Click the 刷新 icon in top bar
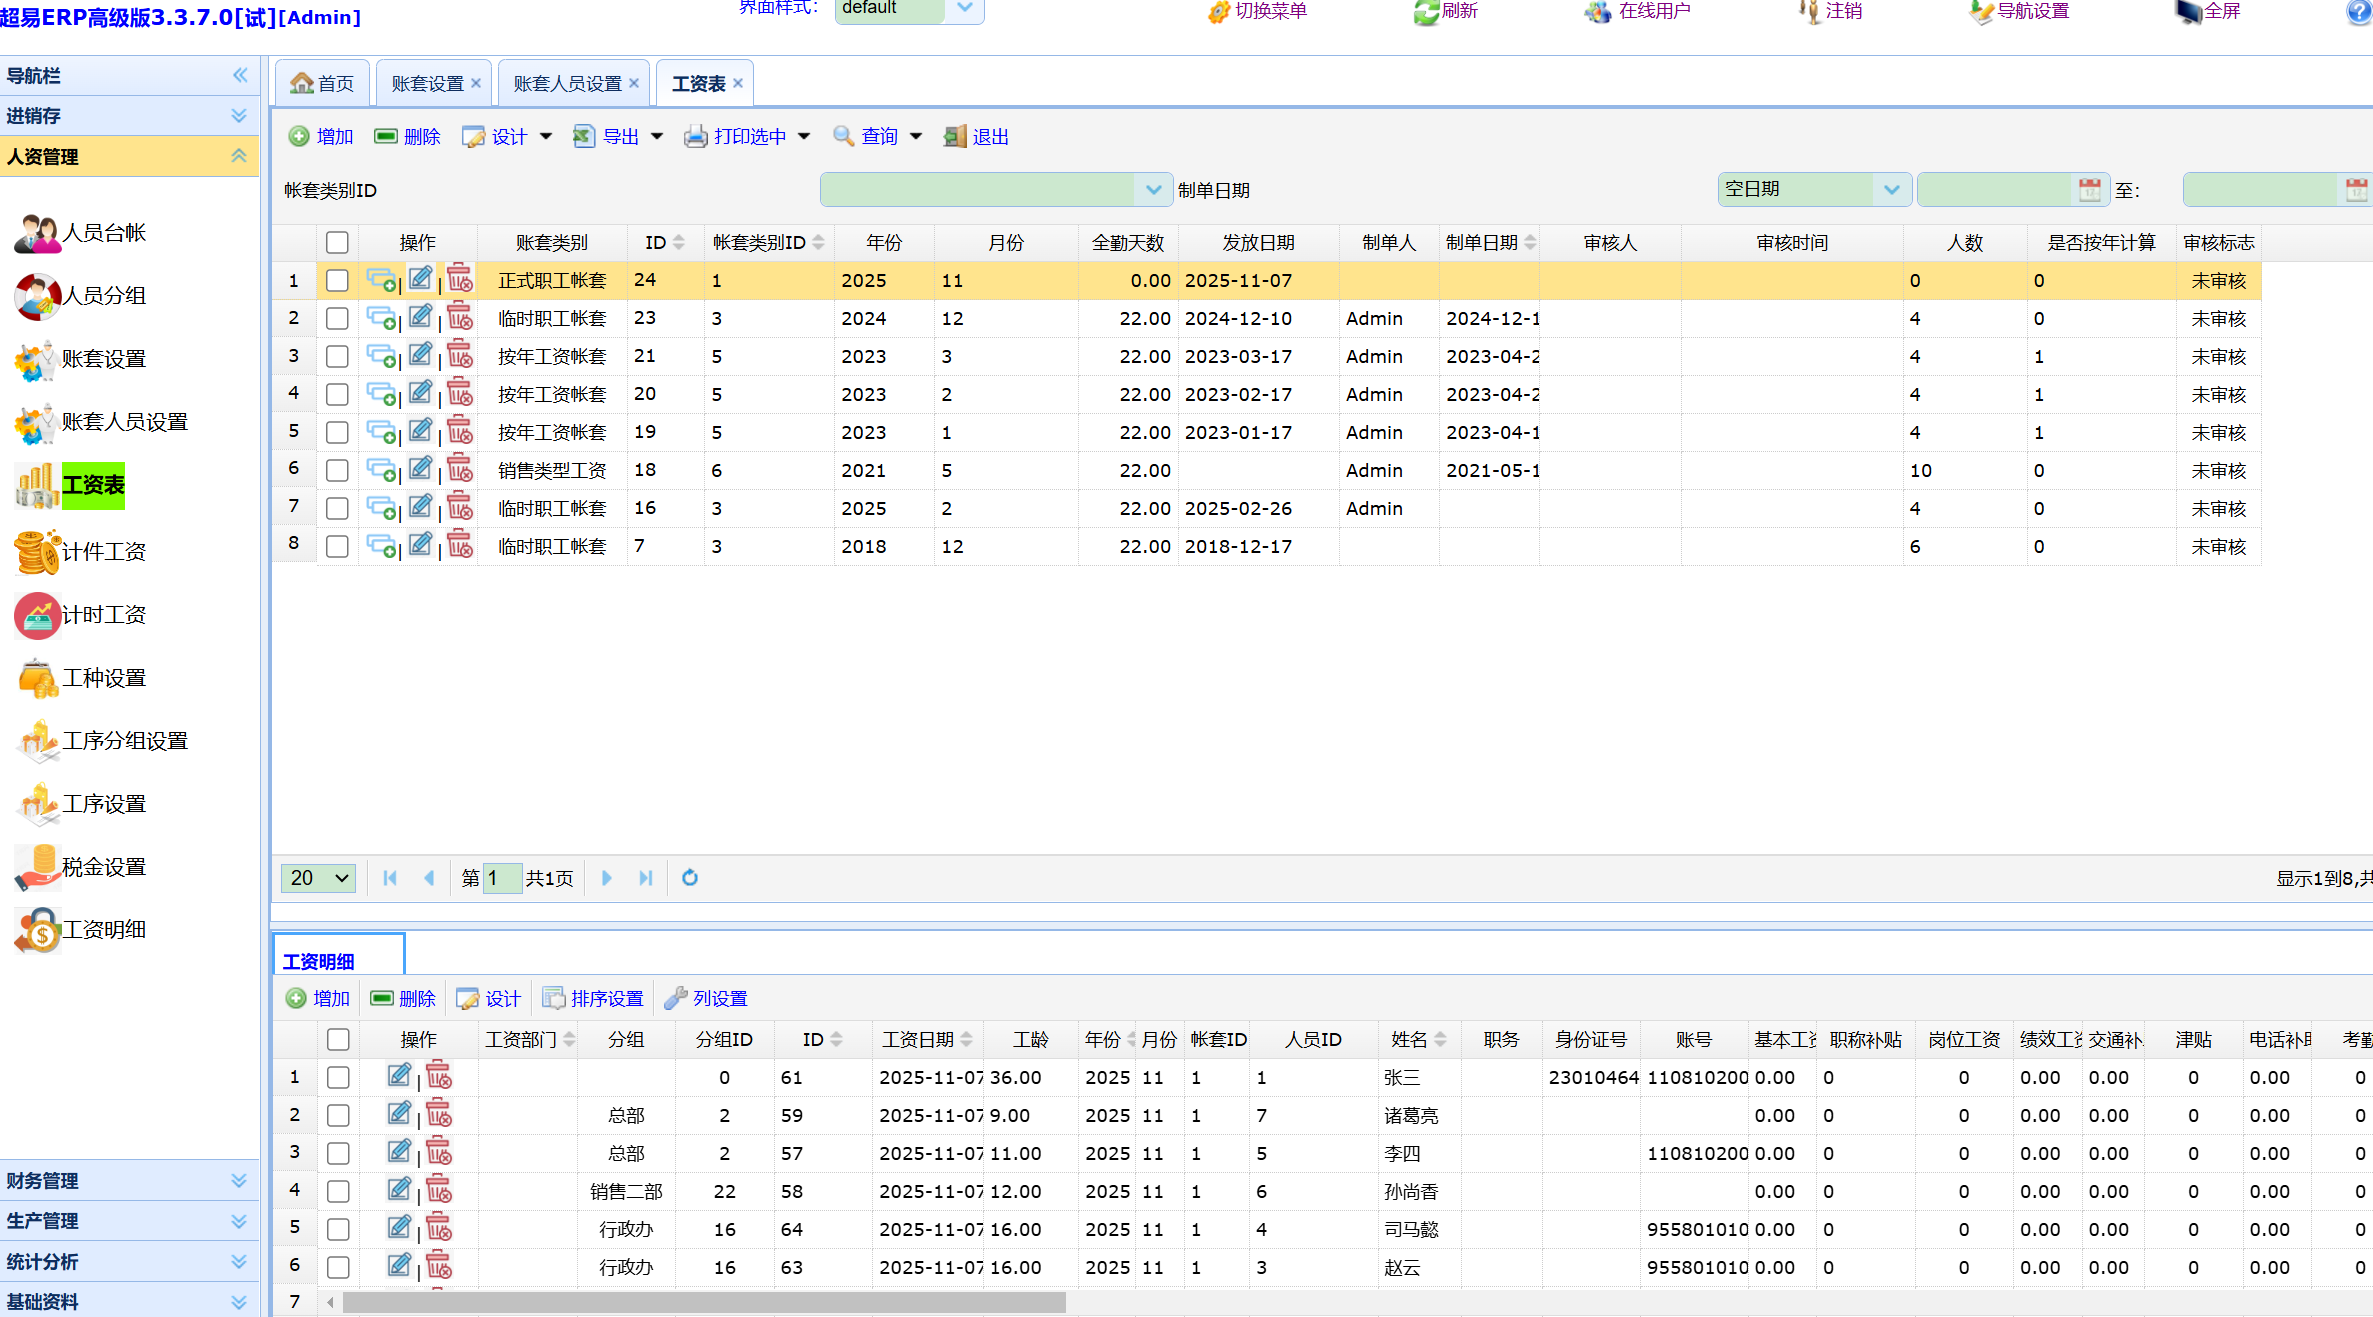Screen dimensions: 2373x1317 (x=1427, y=11)
